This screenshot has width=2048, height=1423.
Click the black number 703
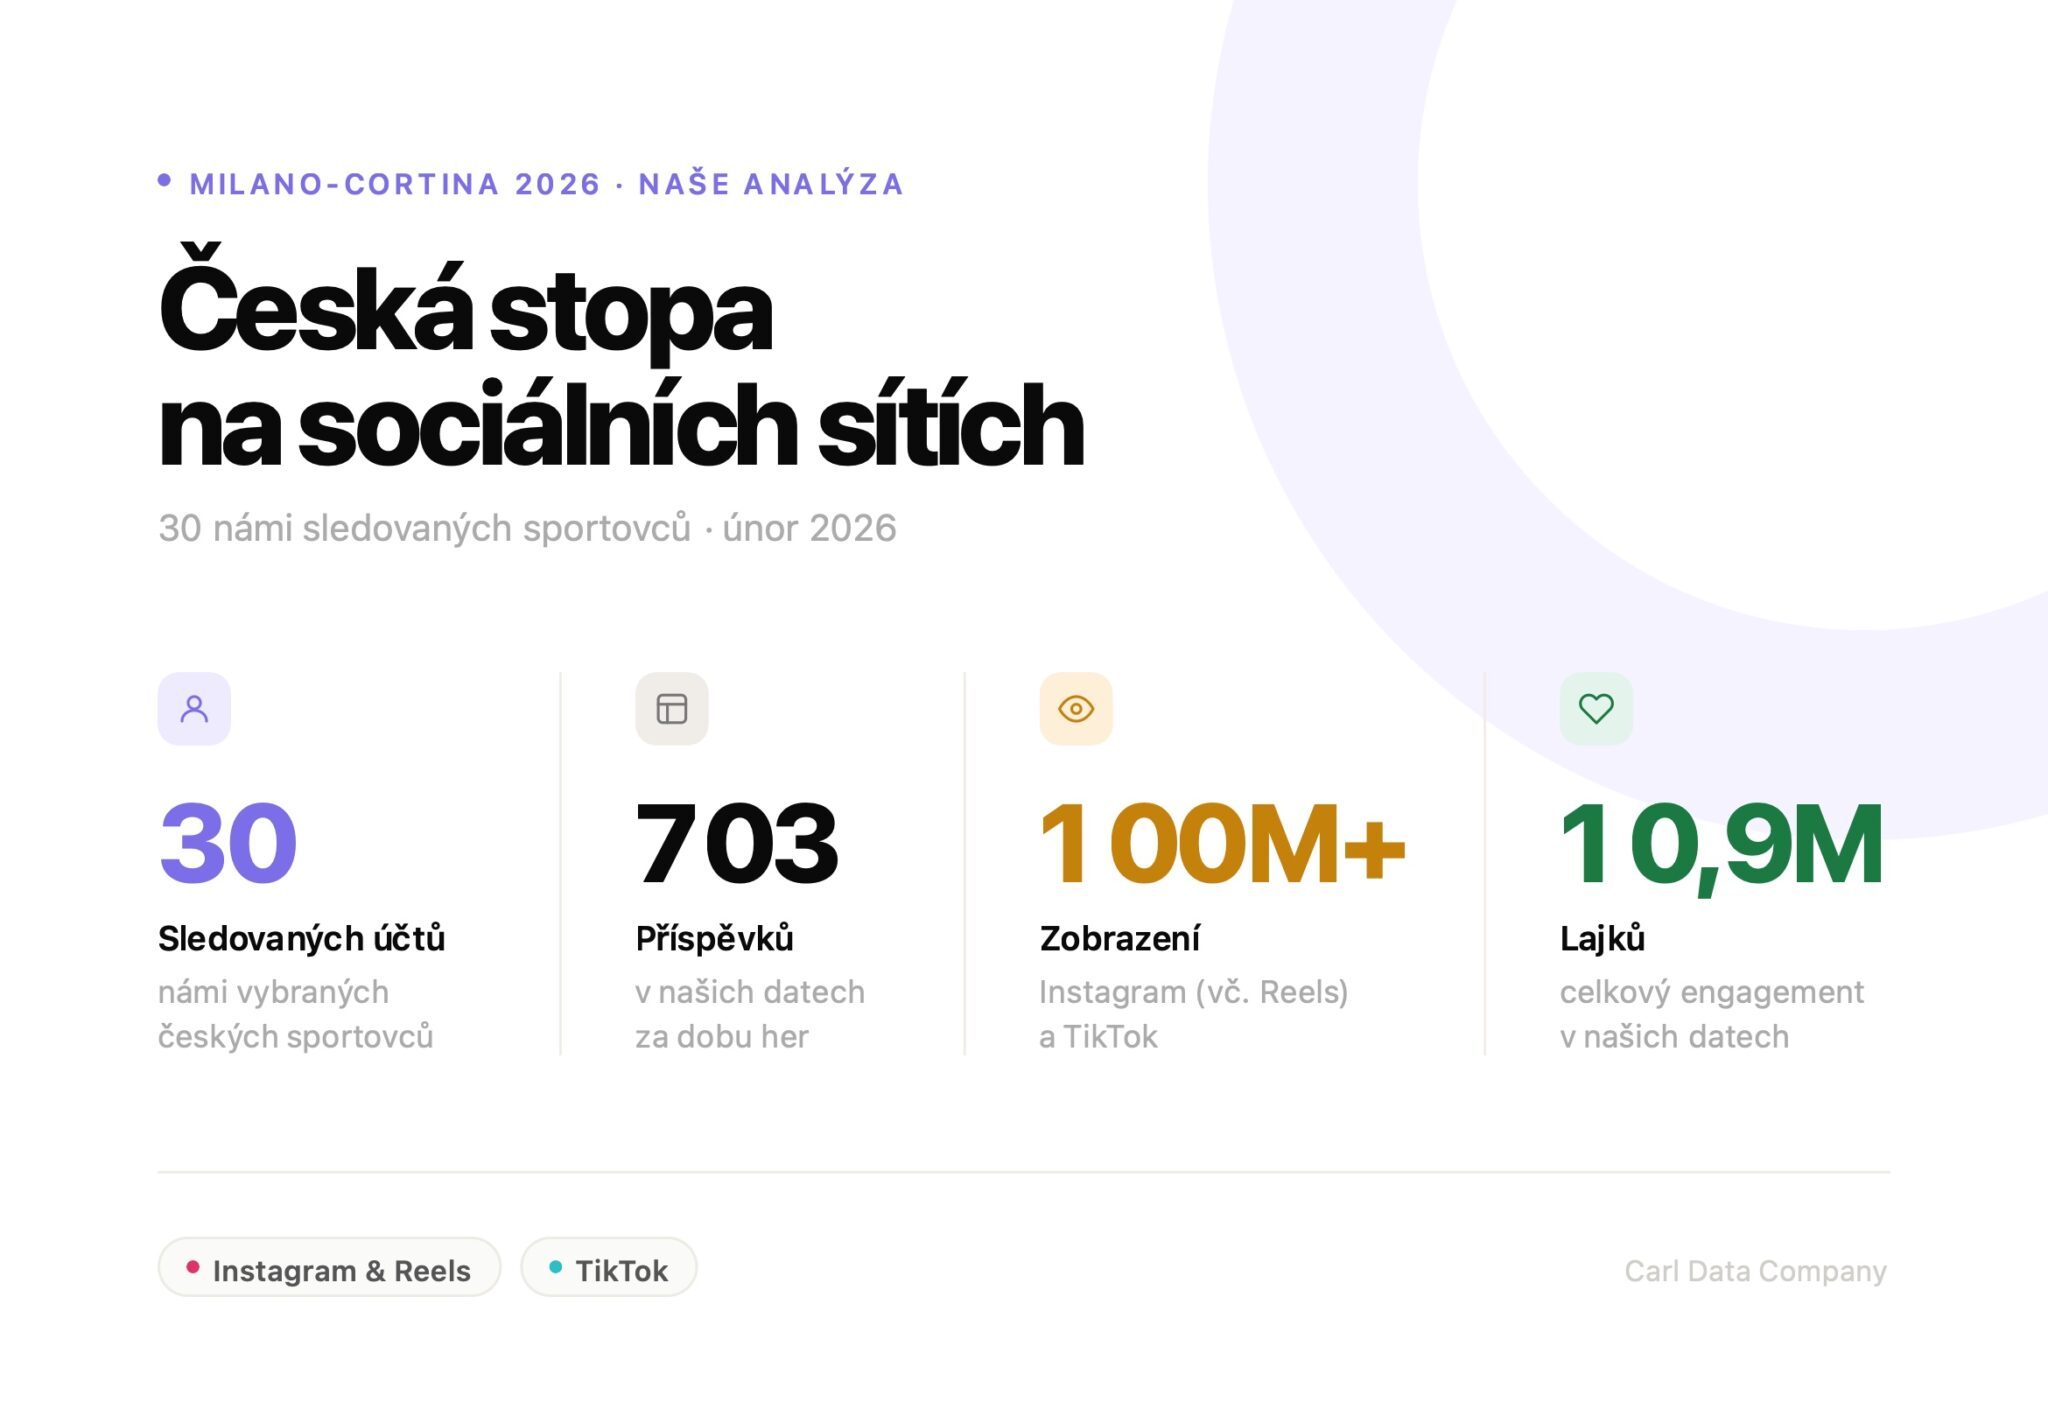pyautogui.click(x=737, y=844)
